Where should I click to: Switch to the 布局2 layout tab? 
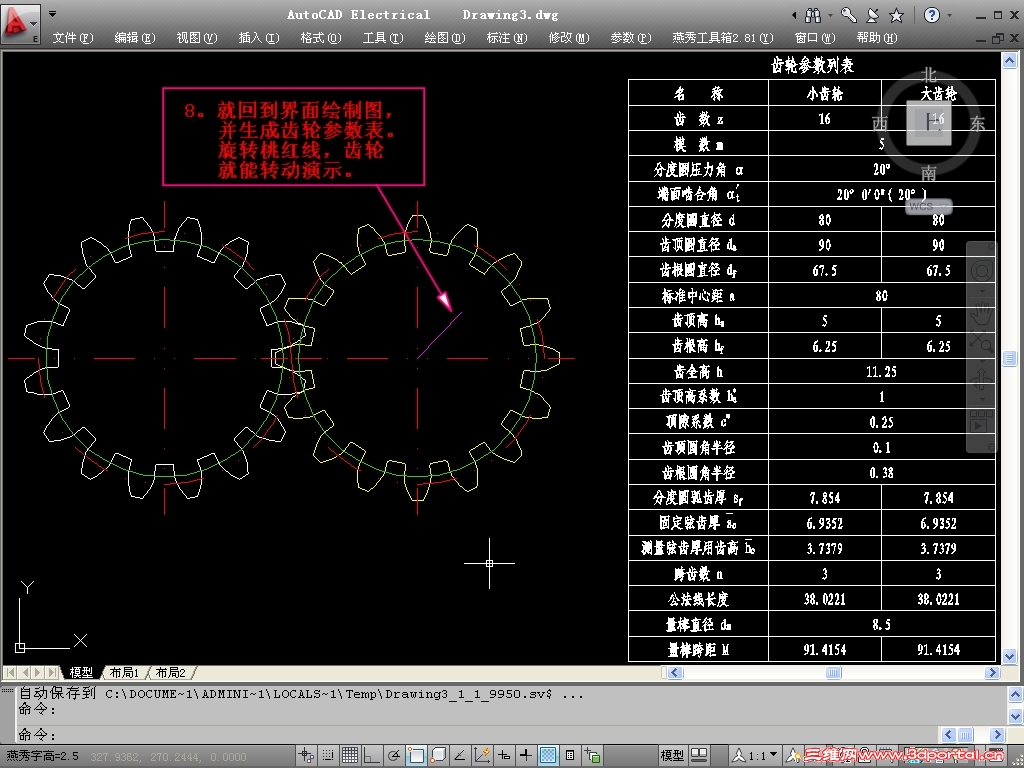170,672
